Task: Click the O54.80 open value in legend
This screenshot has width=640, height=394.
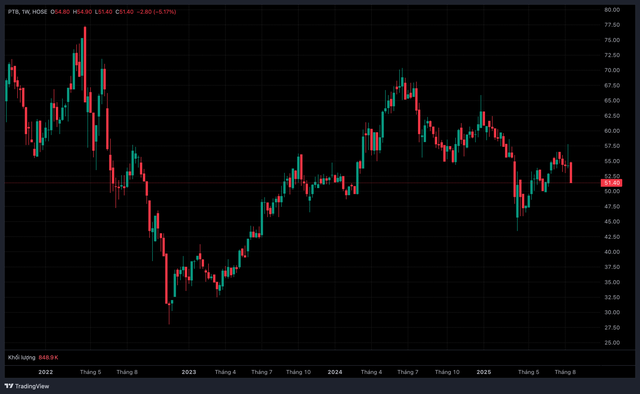Action: click(x=60, y=12)
